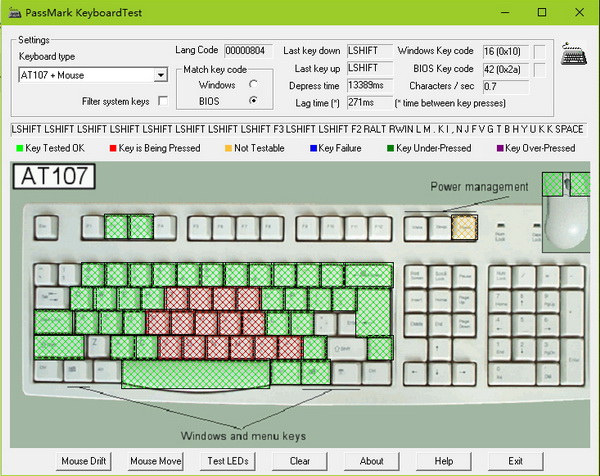Click the Lang Code field
The height and width of the screenshot is (476, 600).
[244, 50]
